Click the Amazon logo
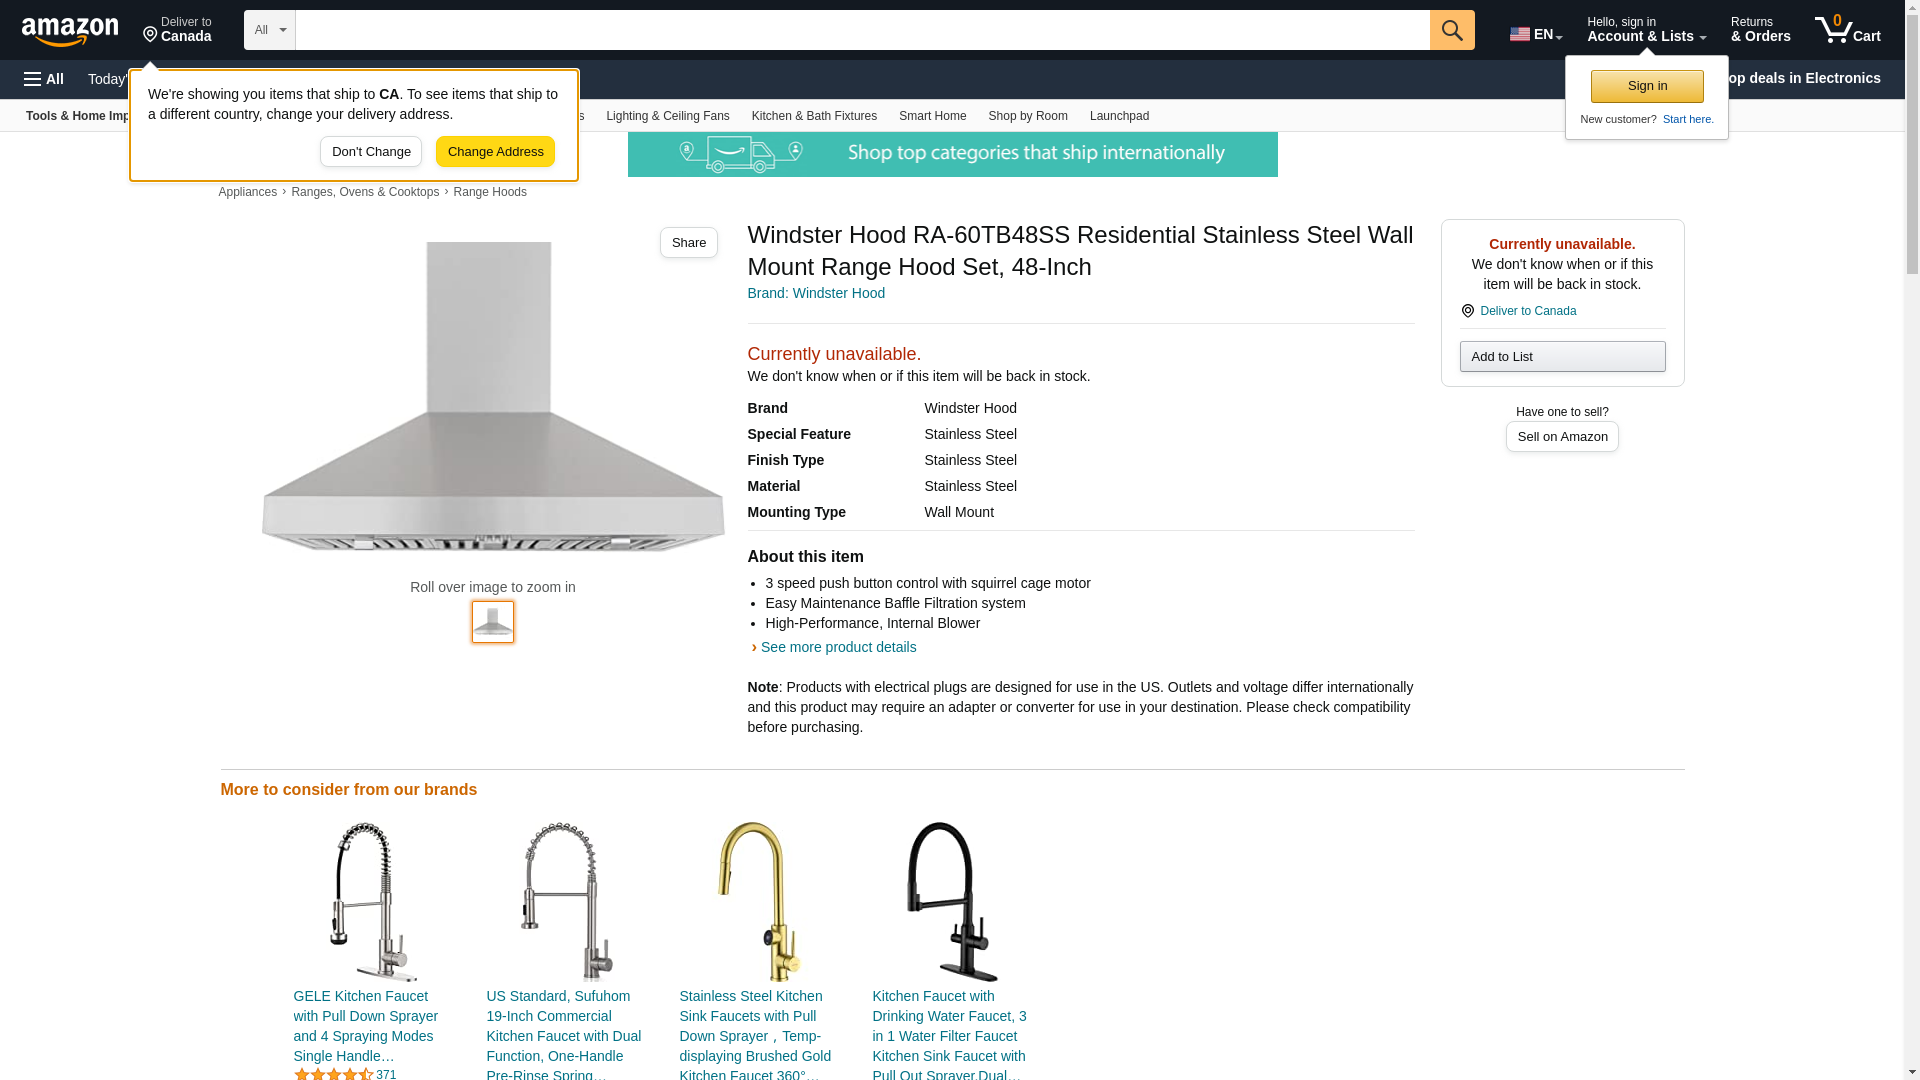 [70, 31]
